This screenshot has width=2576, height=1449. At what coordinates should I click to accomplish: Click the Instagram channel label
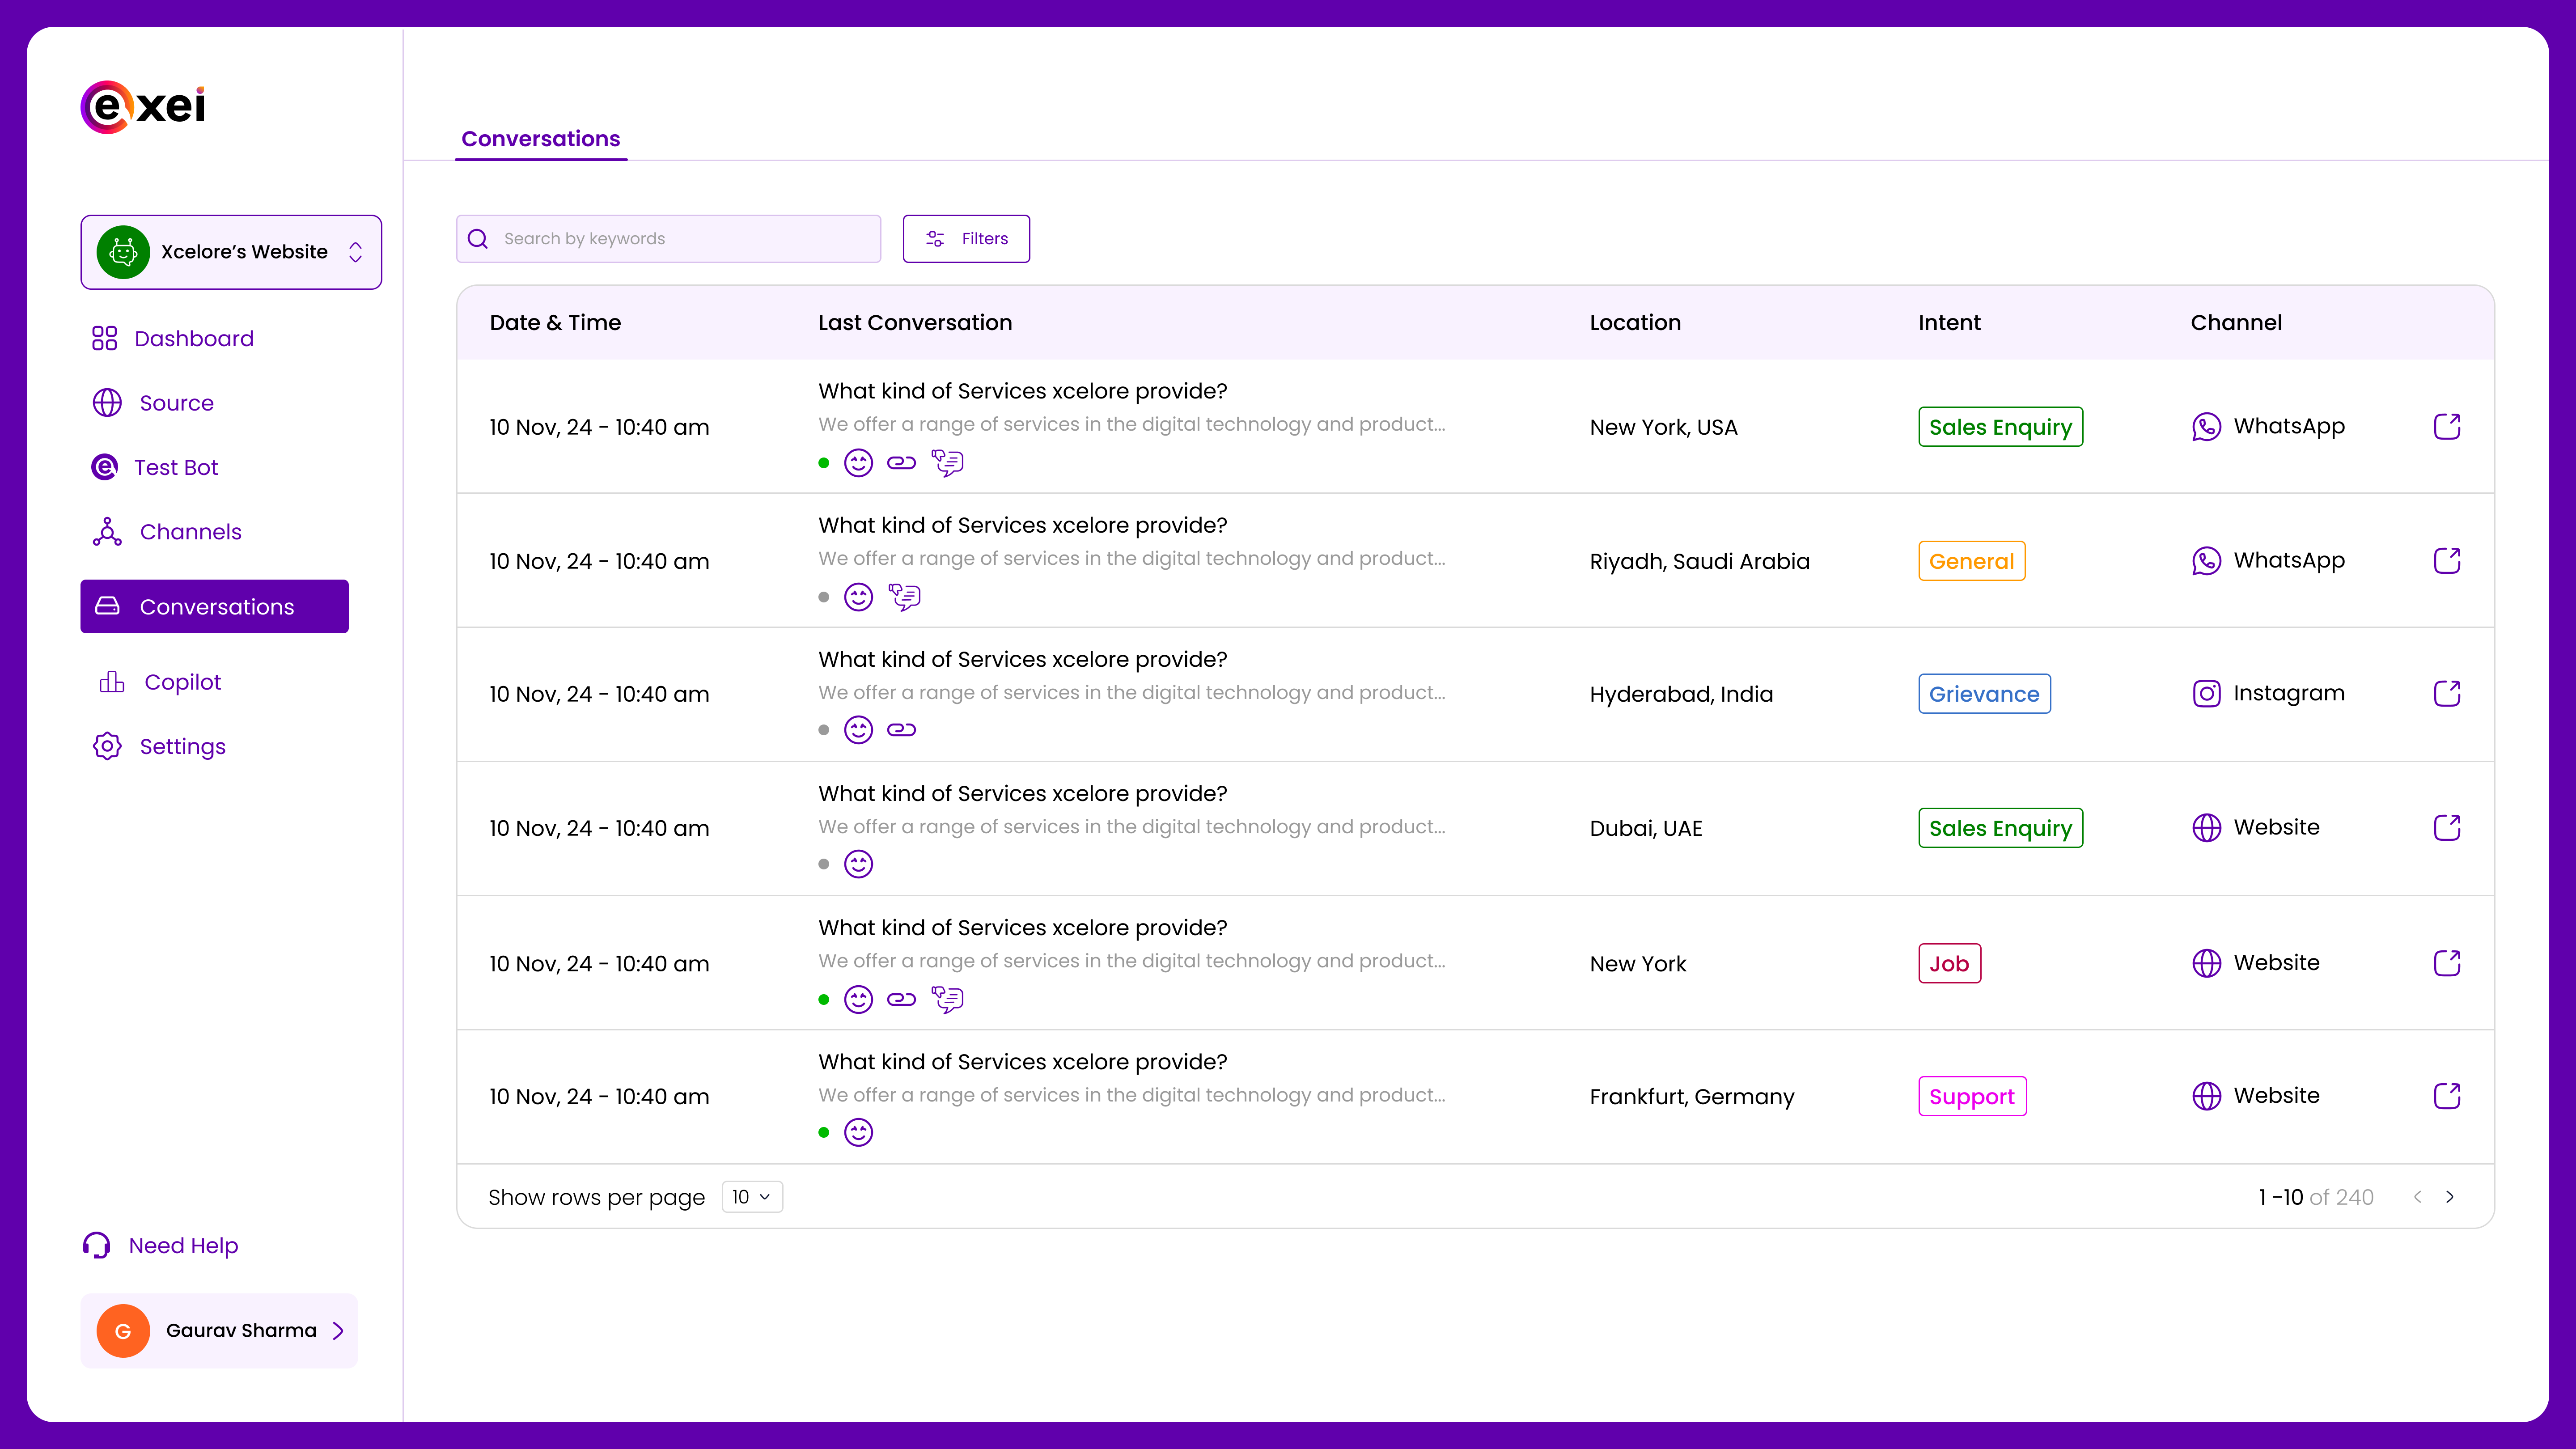click(x=2289, y=693)
